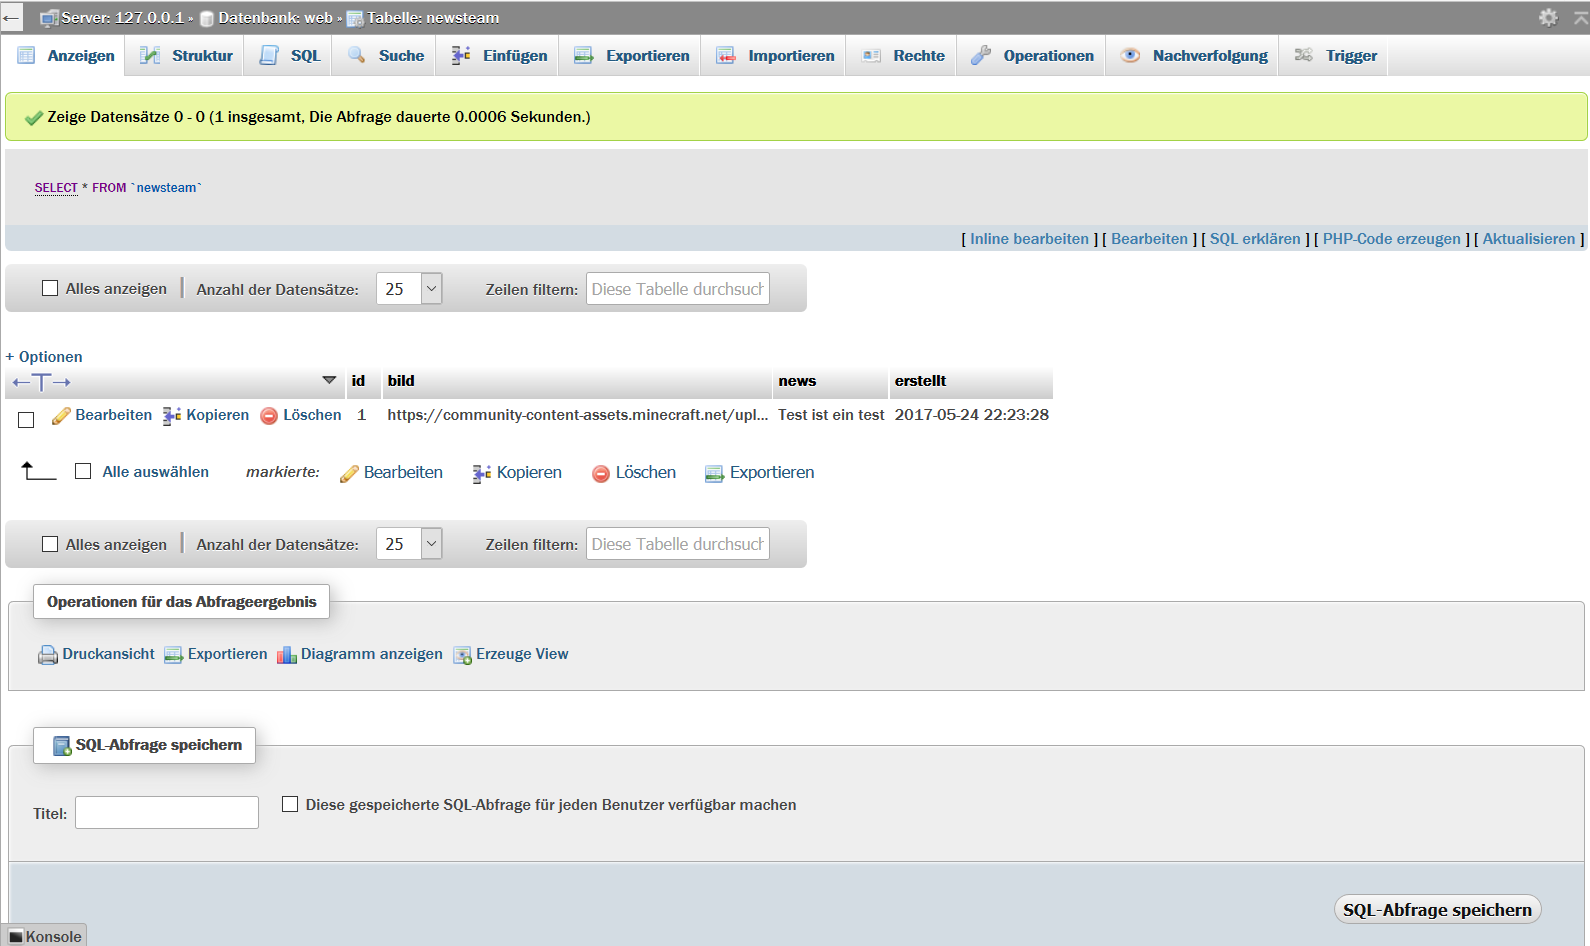Click the back arrow in the top bar
Image resolution: width=1590 pixels, height=946 pixels.
[11, 18]
